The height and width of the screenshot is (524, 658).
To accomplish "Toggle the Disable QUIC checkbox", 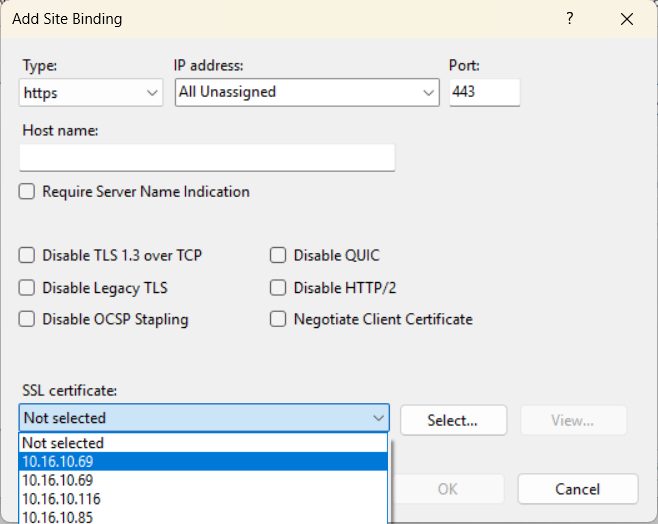I will (x=278, y=256).
